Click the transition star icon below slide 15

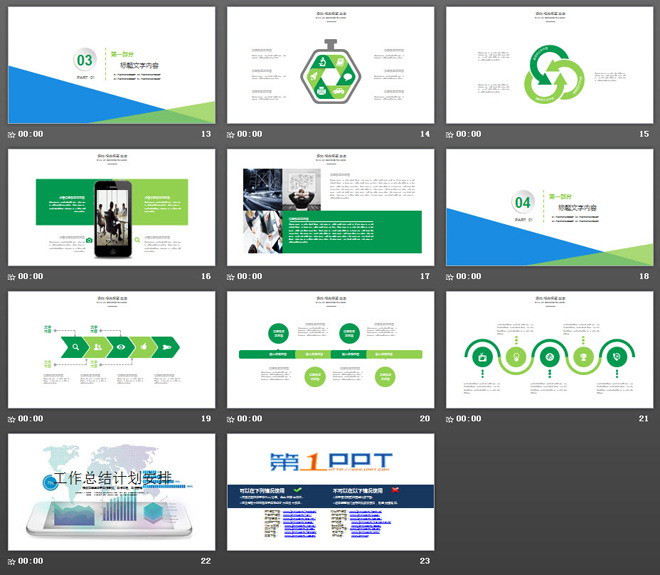(450, 134)
